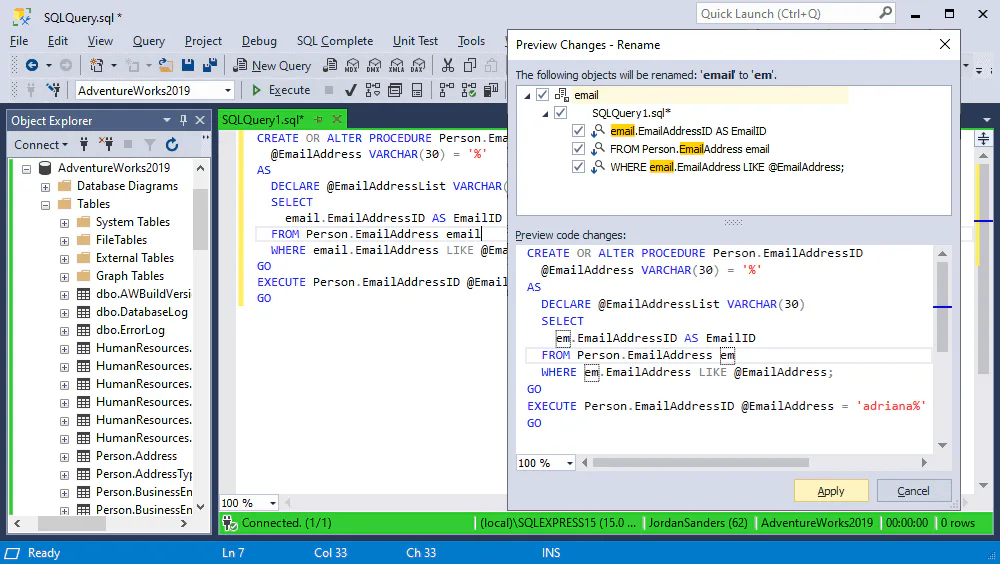Image resolution: width=1000 pixels, height=564 pixels.
Task: Uncheck the top-level 'email' checkbox
Action: tap(542, 94)
